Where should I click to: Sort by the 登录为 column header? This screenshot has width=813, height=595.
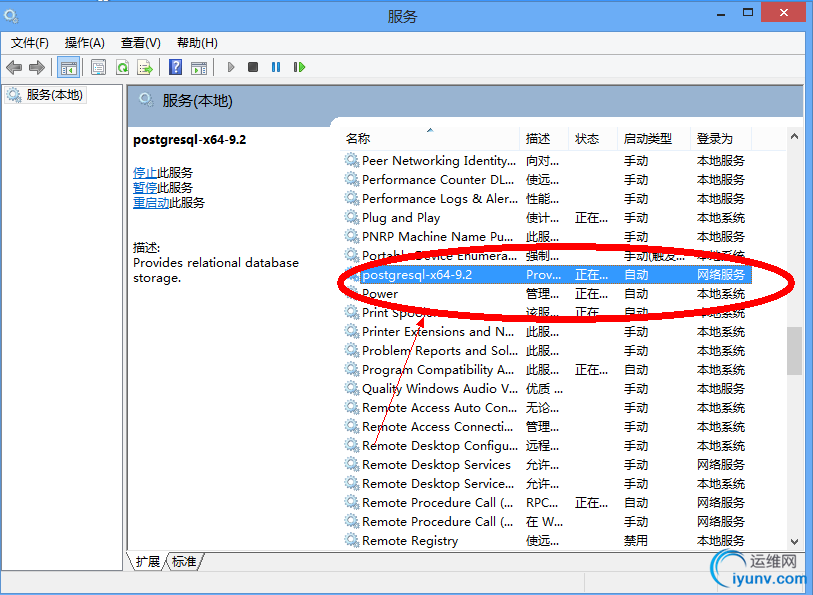click(721, 139)
